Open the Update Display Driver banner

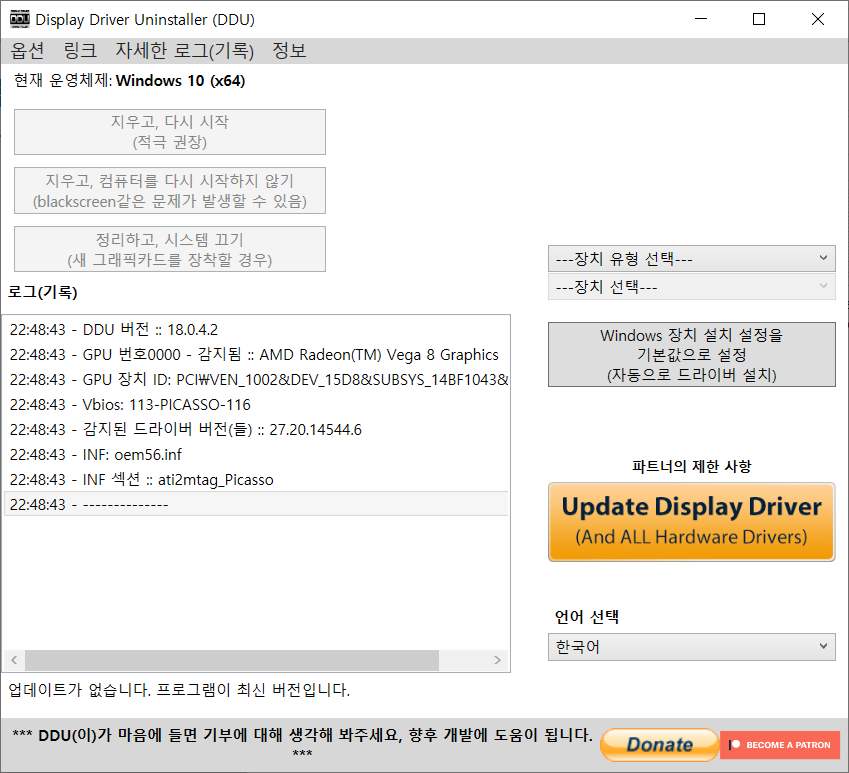tap(691, 521)
